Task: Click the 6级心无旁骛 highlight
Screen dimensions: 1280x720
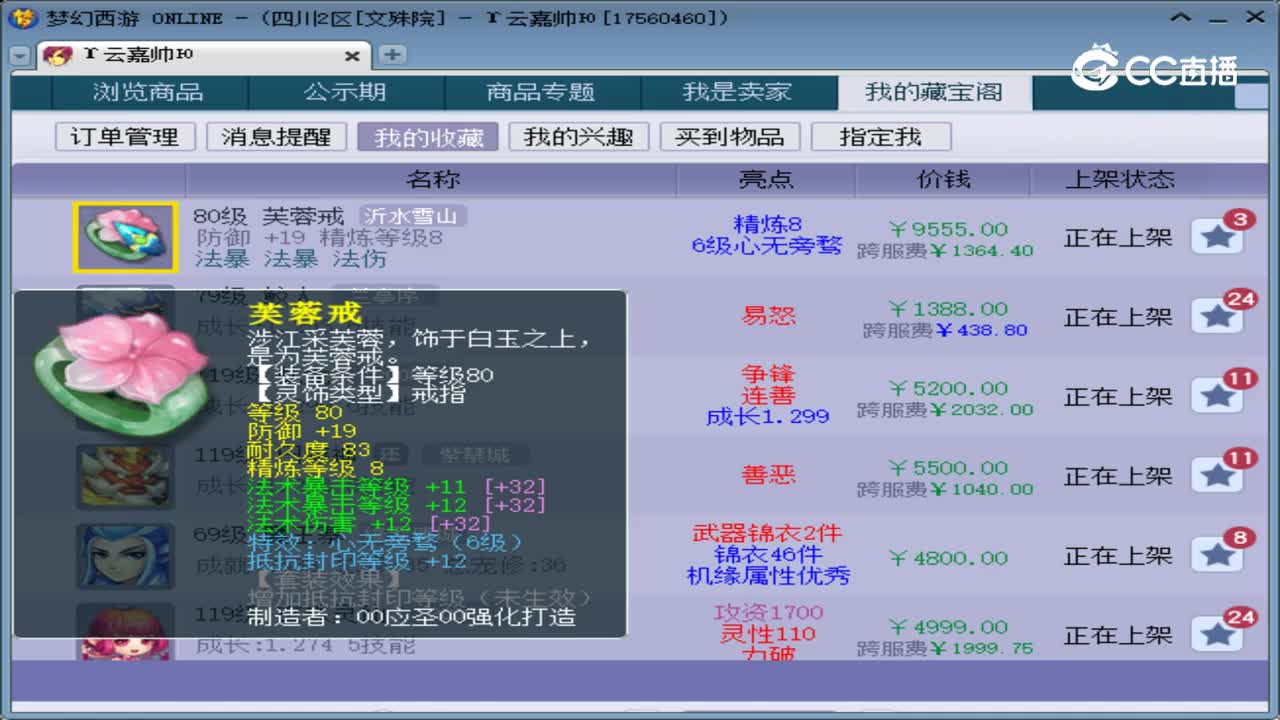Action: 767,245
